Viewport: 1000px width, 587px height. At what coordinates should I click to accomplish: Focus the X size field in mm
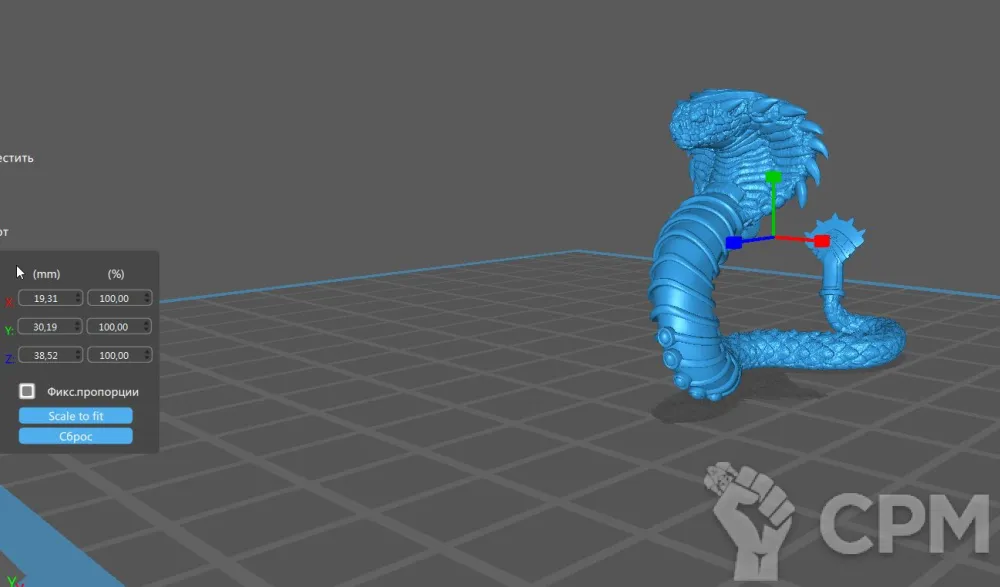pyautogui.click(x=46, y=298)
